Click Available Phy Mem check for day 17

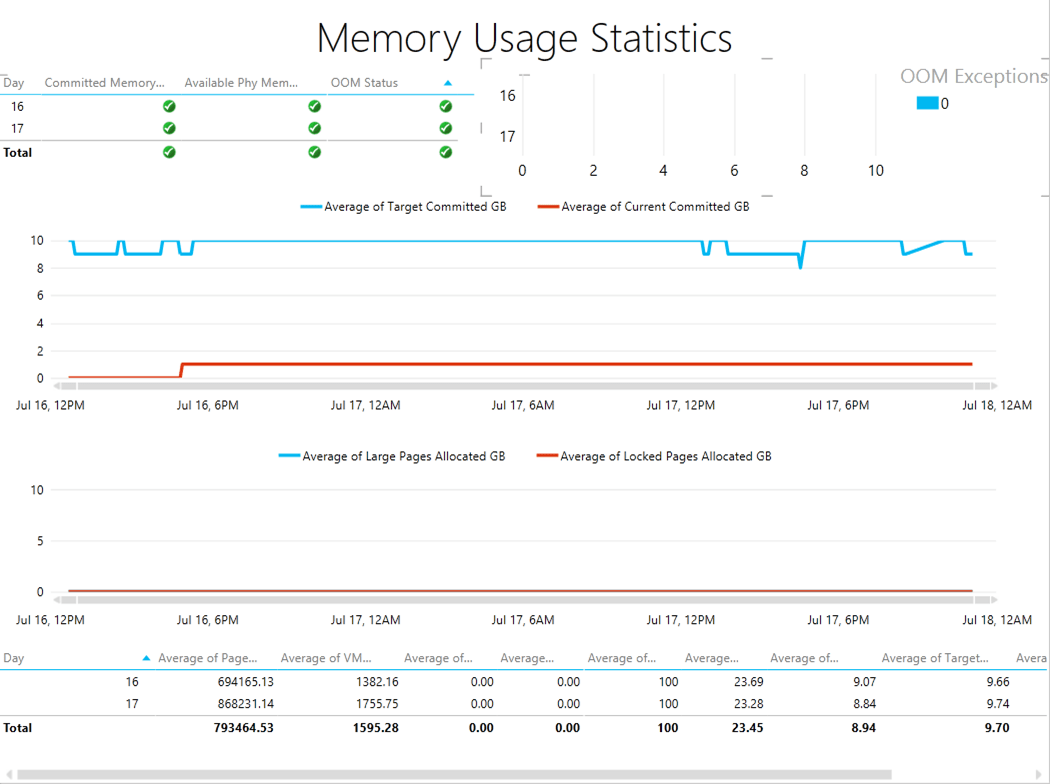point(314,128)
